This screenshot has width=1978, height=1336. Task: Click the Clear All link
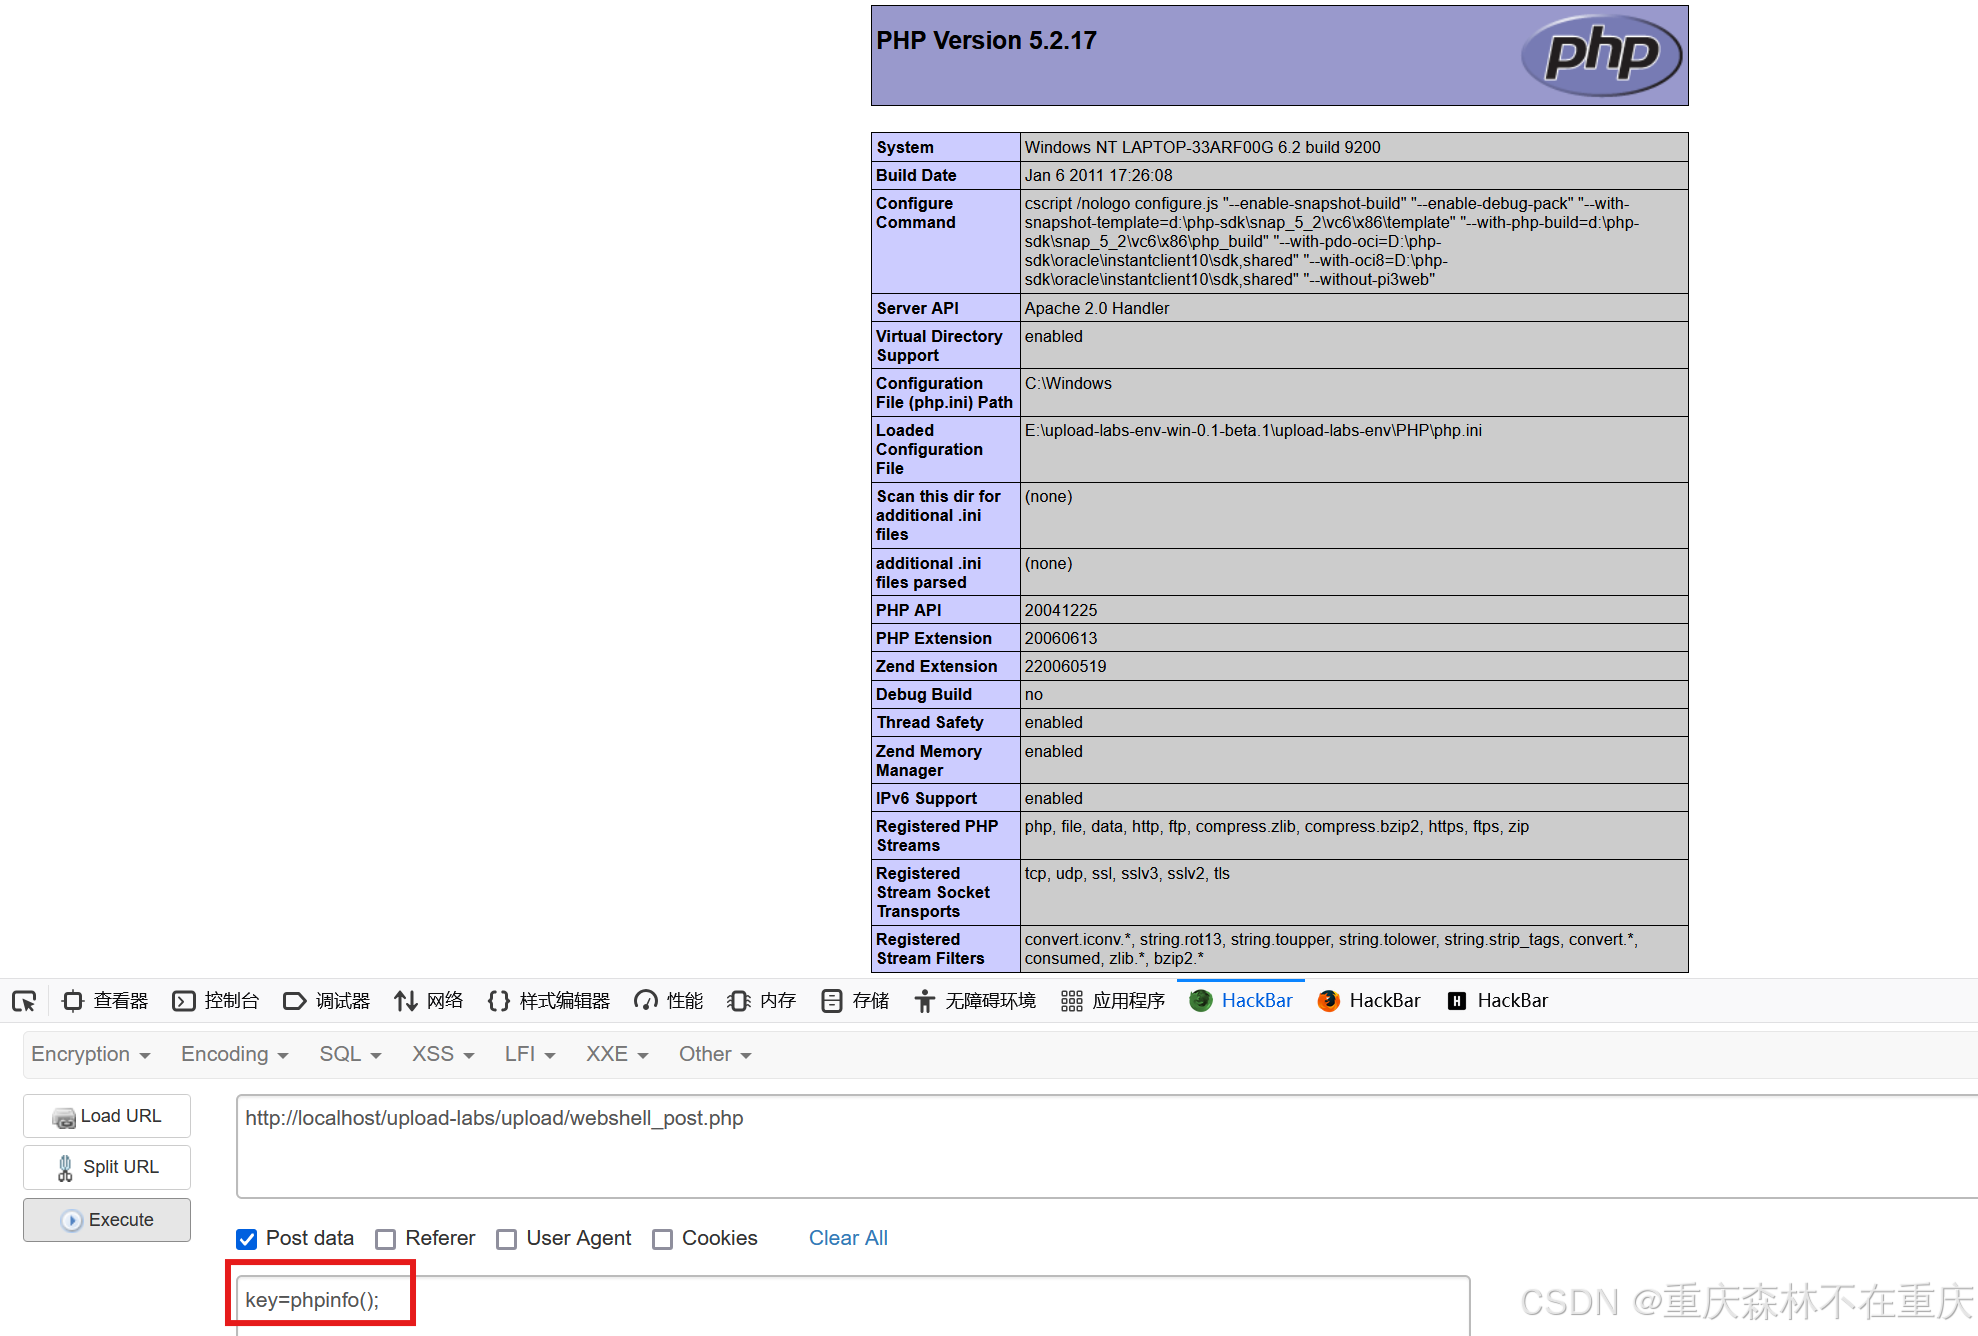848,1238
